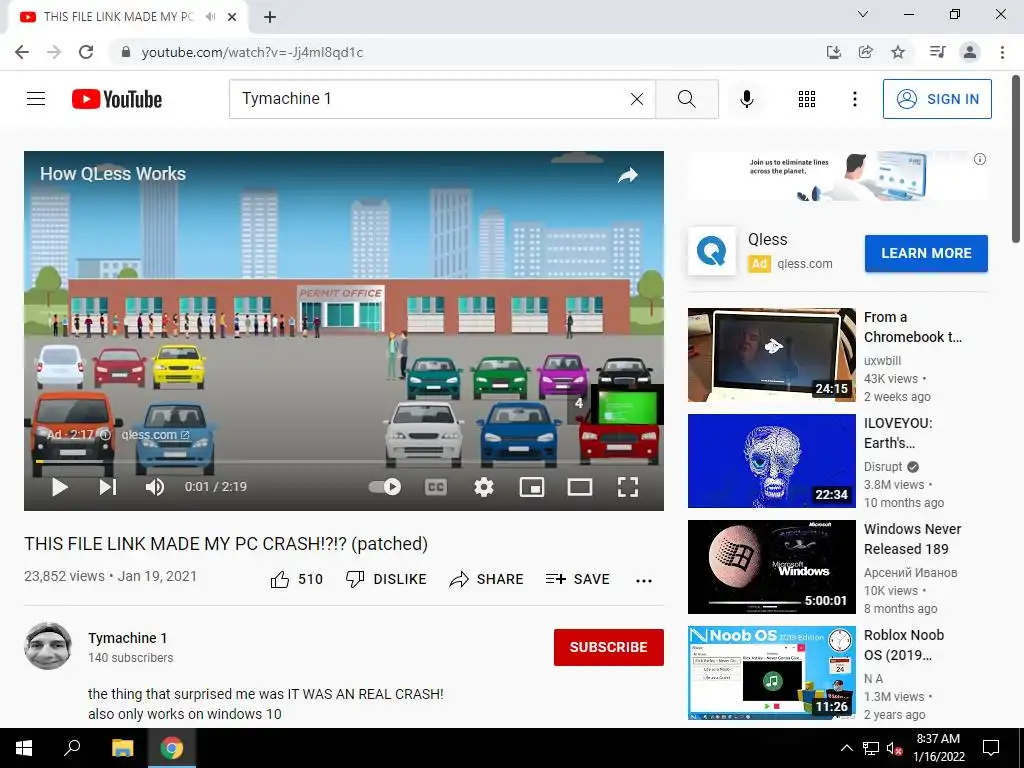Viewport: 1024px width, 768px height.
Task: Open the Qless logo in sidebar ad
Action: pos(712,251)
